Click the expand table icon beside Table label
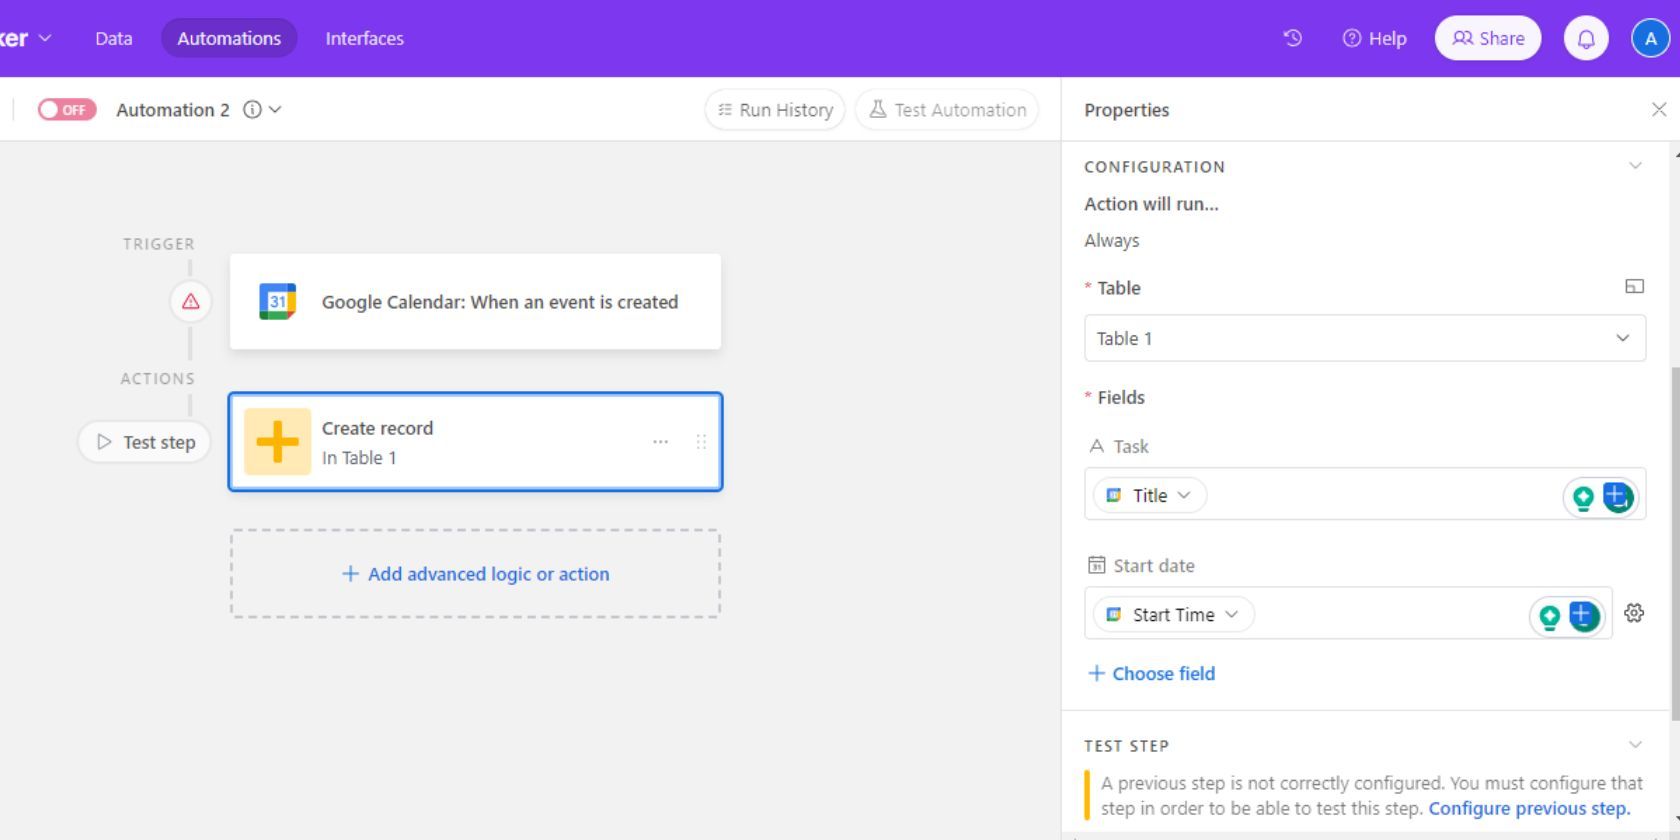The height and width of the screenshot is (840, 1680). (1634, 287)
